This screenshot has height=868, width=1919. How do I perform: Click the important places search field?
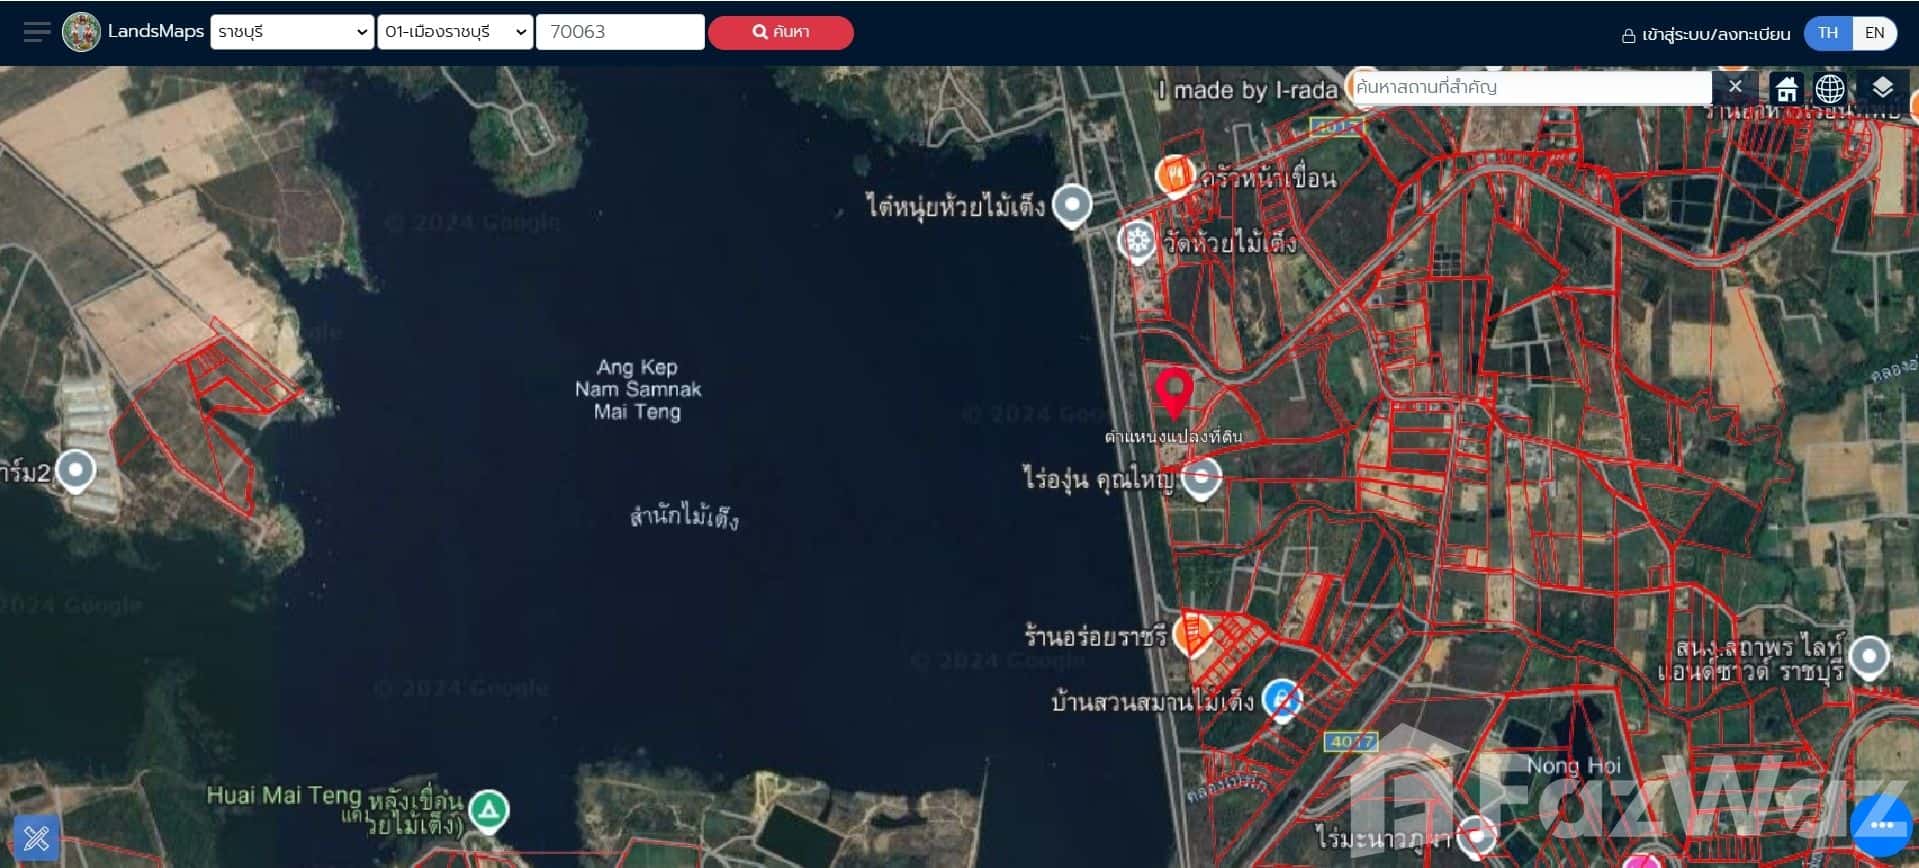[x=1528, y=87]
